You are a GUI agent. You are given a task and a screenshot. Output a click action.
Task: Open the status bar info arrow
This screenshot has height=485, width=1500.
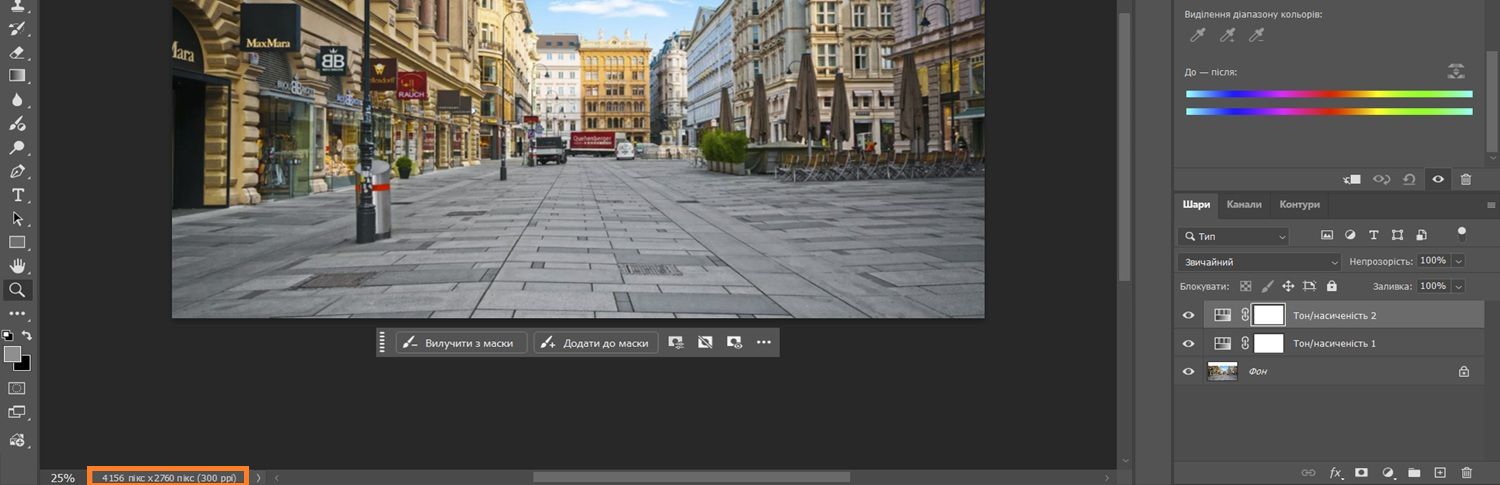click(259, 478)
